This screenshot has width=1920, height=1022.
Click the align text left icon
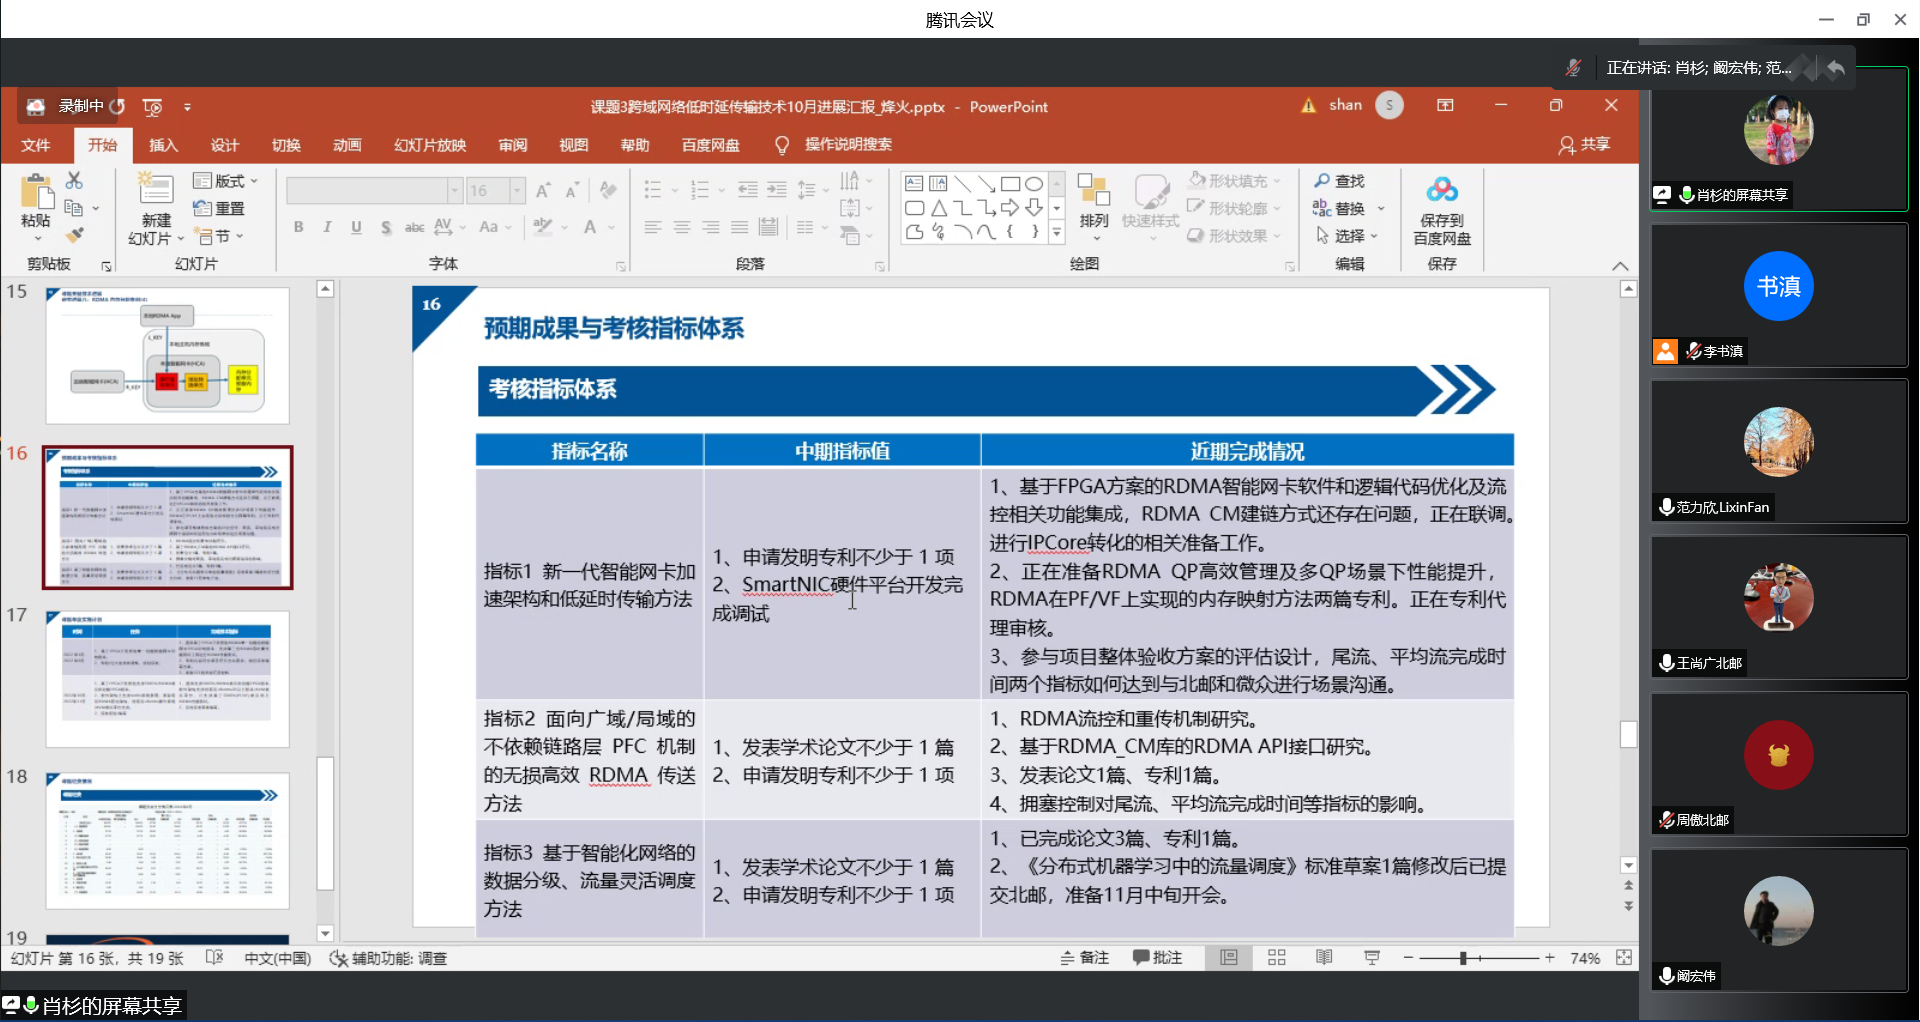click(x=652, y=227)
